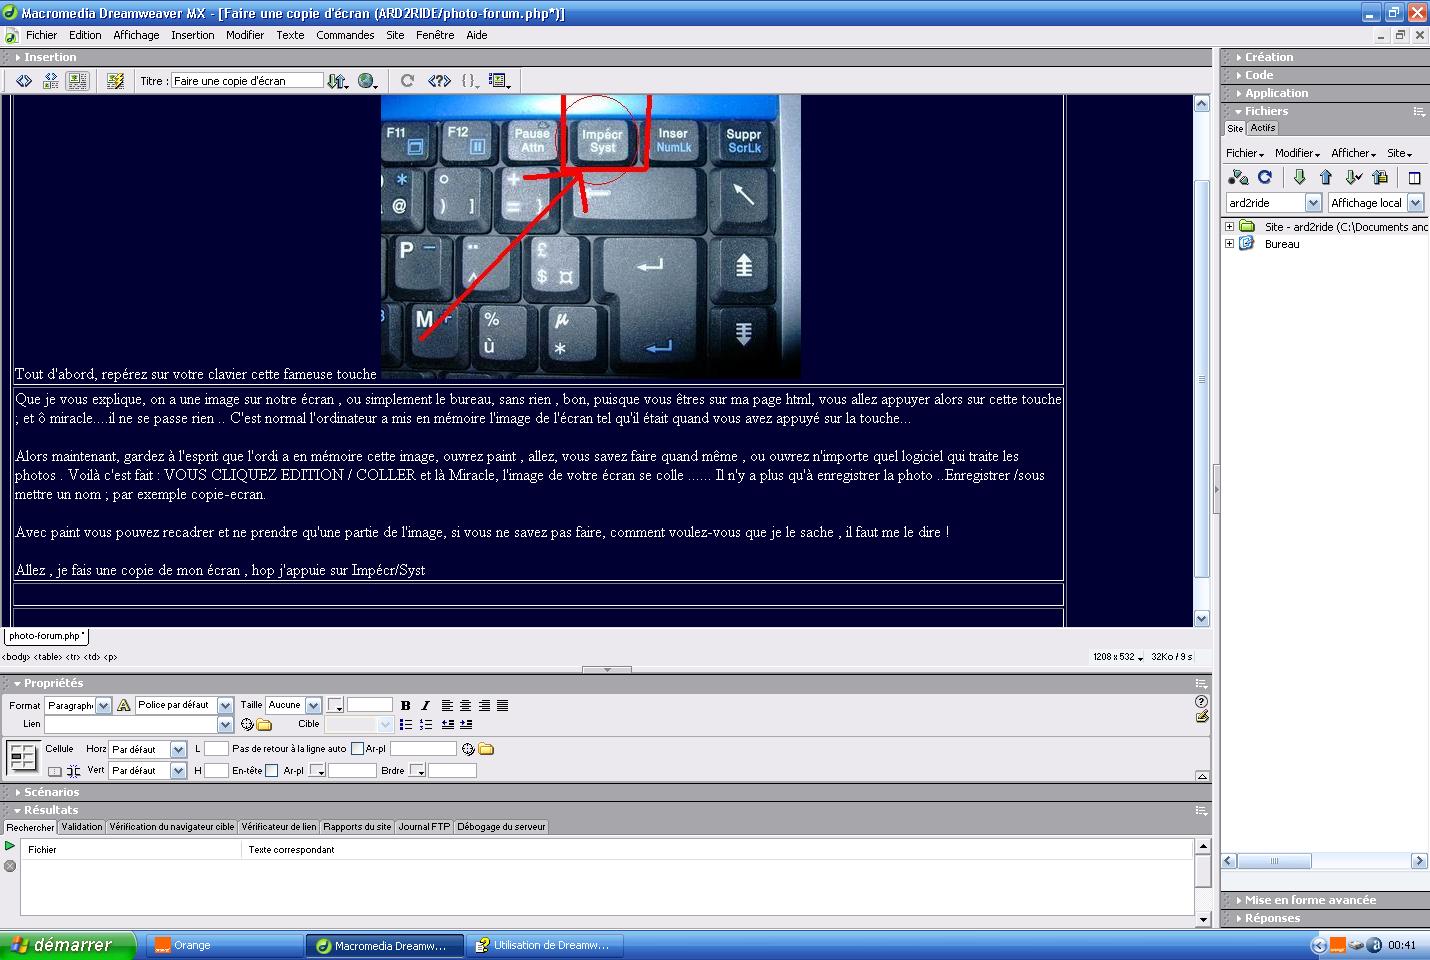This screenshot has height=960, width=1430.
Task: Apply Italic formatting
Action: 425,705
